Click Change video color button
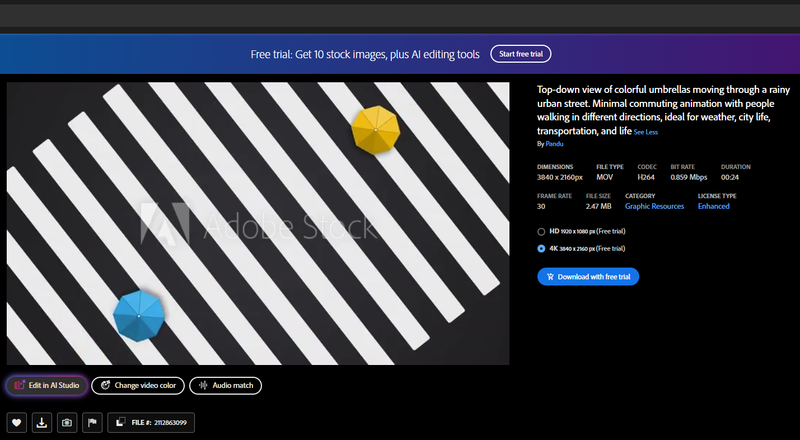 tap(138, 385)
